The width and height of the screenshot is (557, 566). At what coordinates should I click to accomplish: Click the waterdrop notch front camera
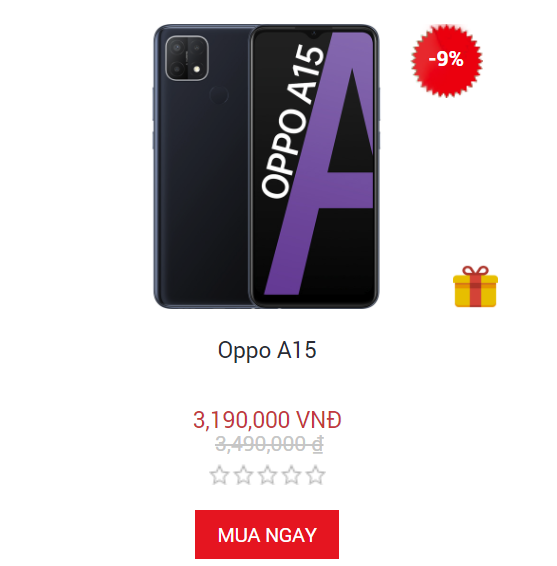(314, 34)
